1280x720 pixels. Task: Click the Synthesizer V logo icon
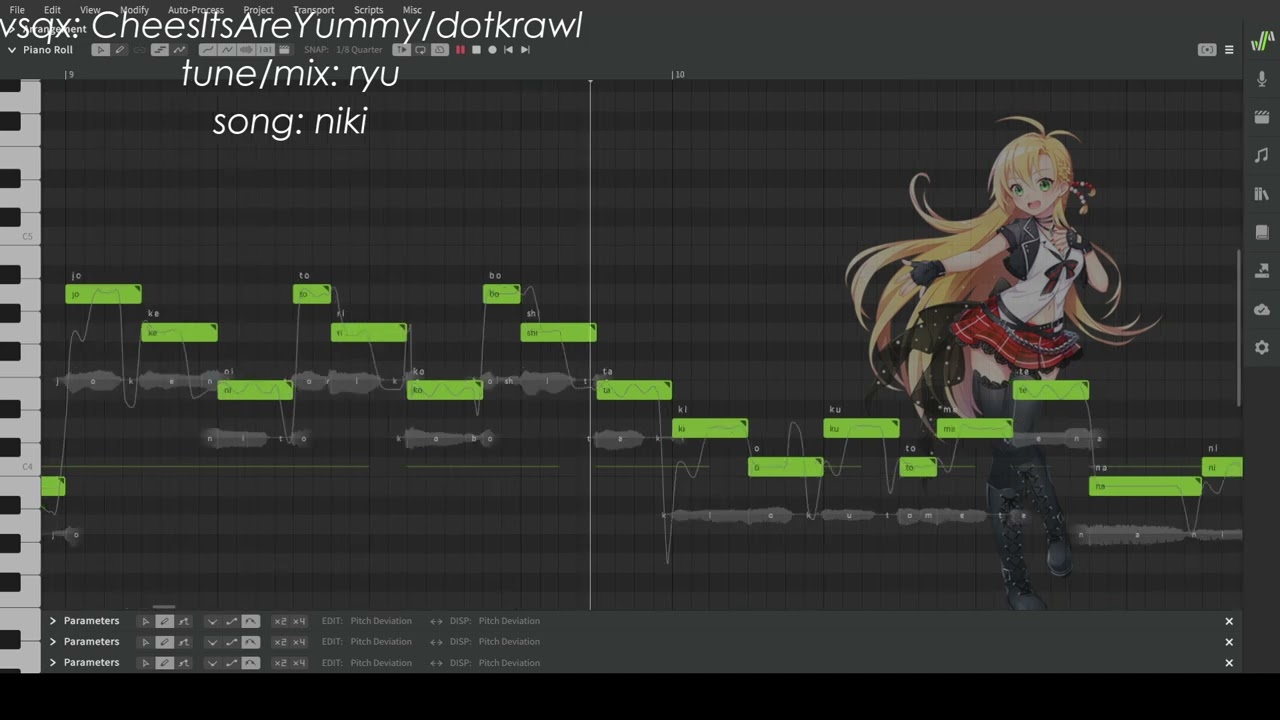[1262, 41]
